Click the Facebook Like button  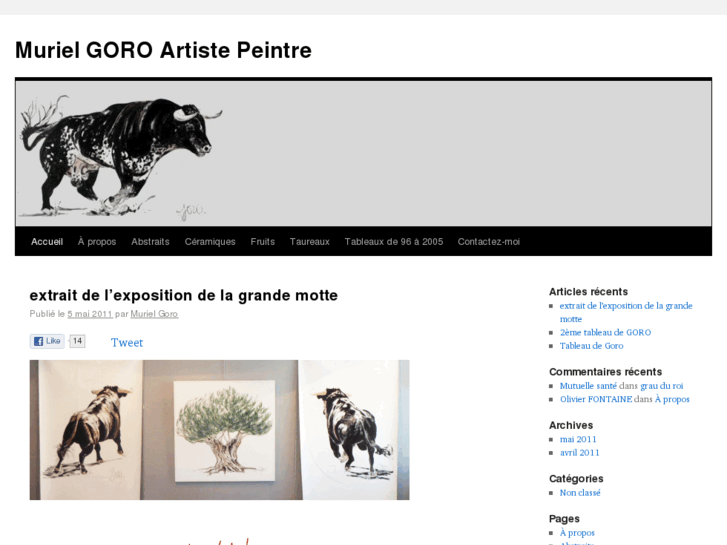[47, 341]
